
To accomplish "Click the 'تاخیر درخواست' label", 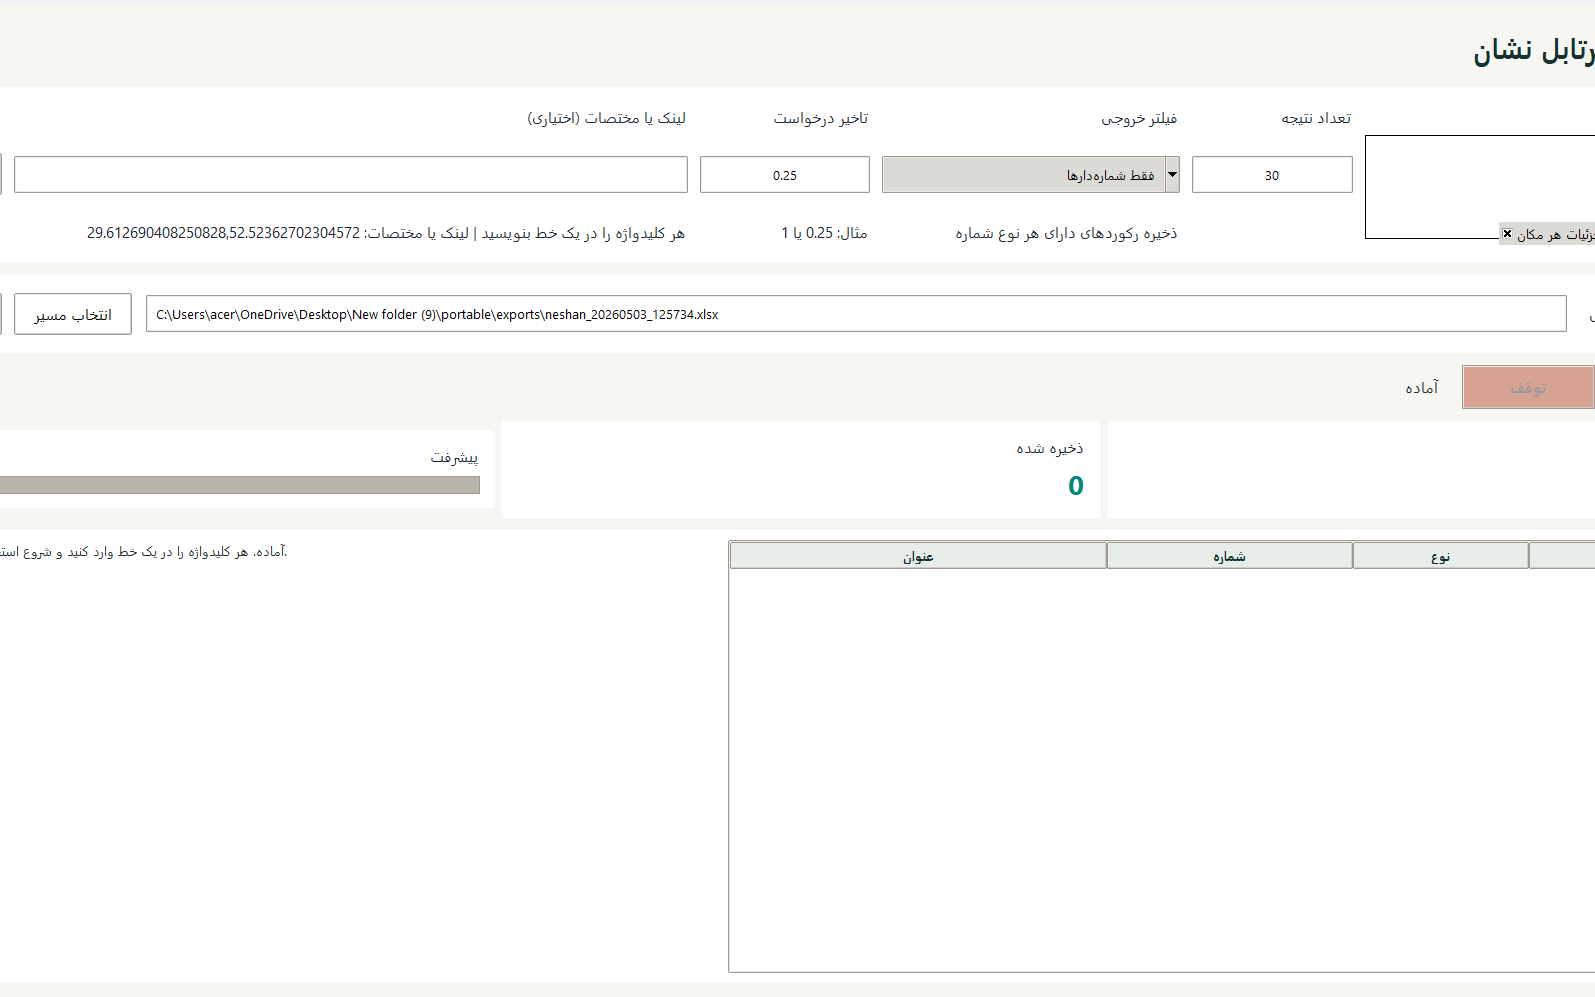I will [821, 118].
